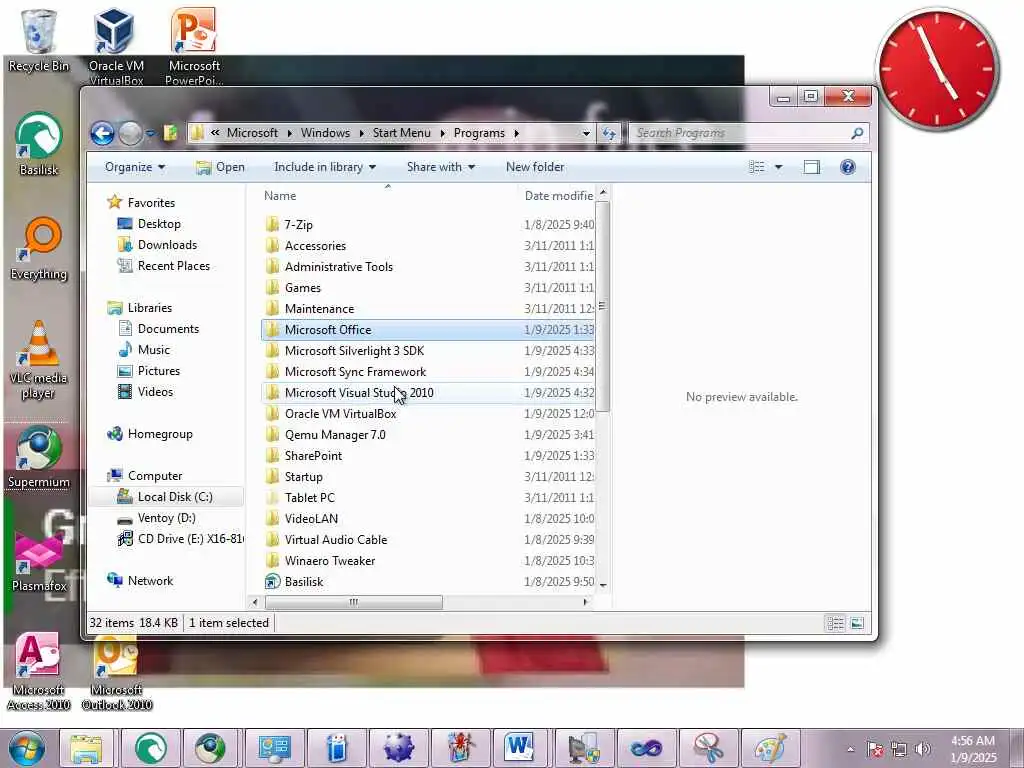Open the Organize menu
This screenshot has height=768, width=1024.
tap(135, 167)
